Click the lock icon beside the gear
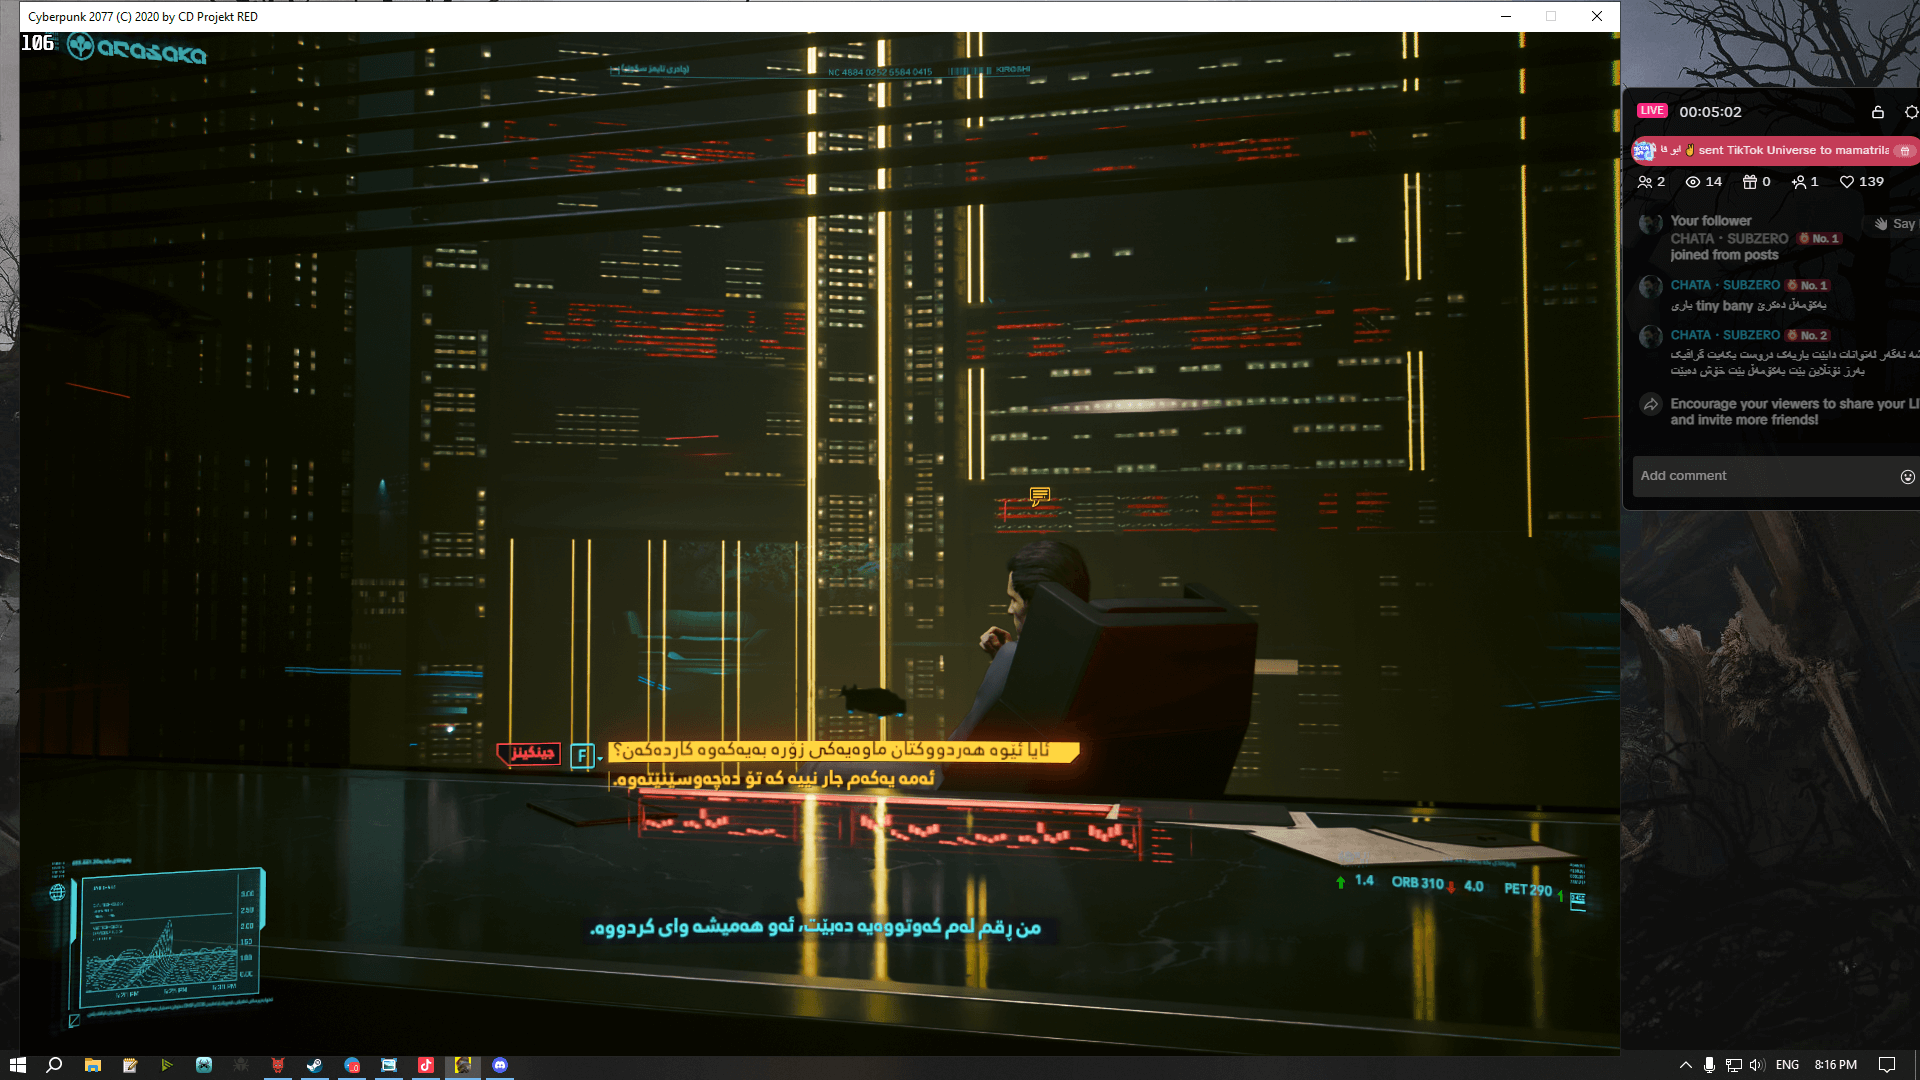 [x=1878, y=113]
